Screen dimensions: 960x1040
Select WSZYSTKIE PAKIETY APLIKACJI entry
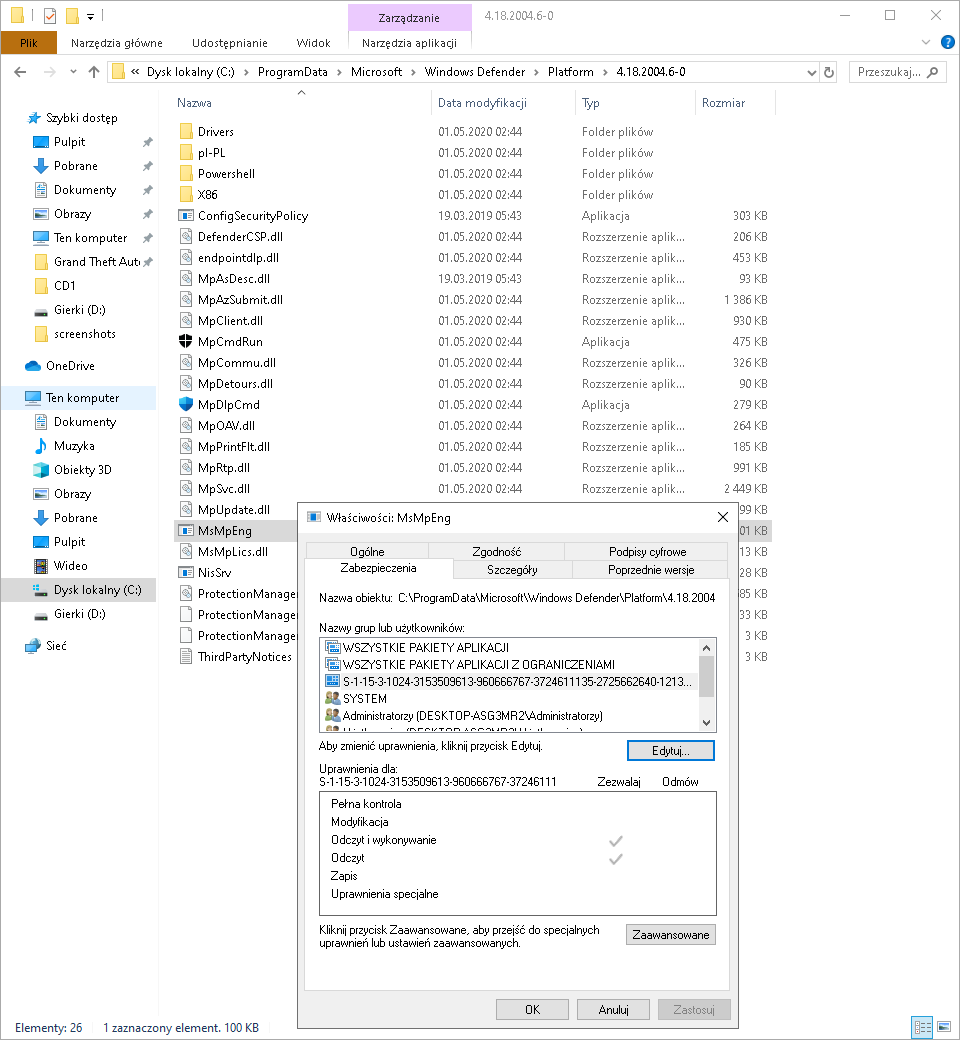417,647
